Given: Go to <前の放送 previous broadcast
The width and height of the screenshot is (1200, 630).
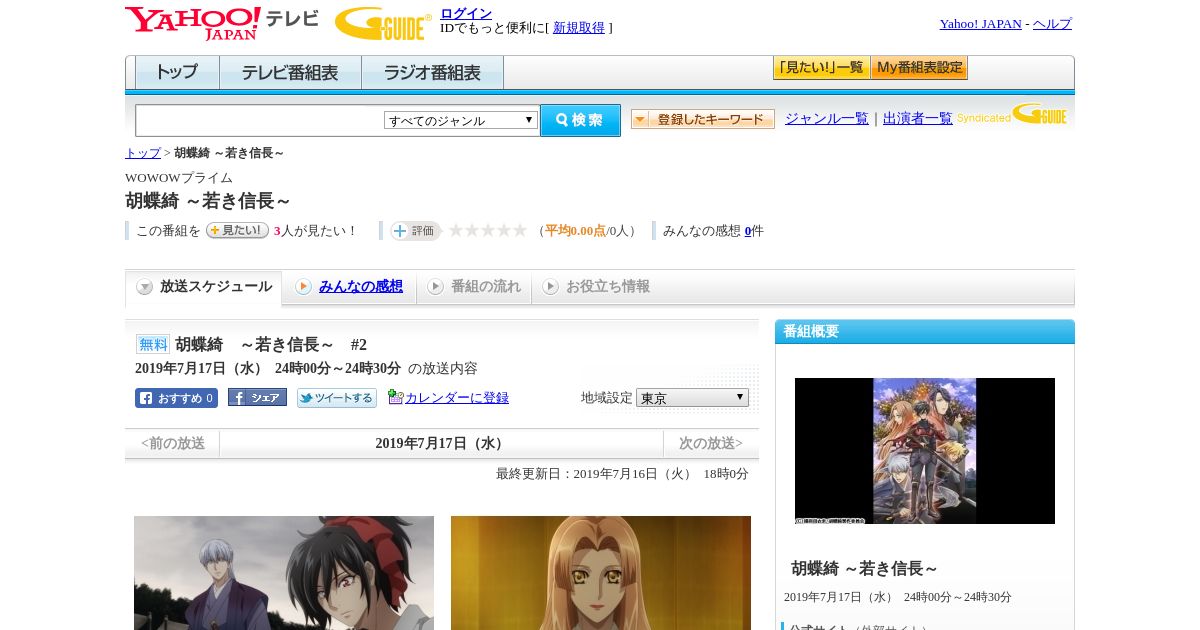Looking at the screenshot, I should pyautogui.click(x=173, y=443).
